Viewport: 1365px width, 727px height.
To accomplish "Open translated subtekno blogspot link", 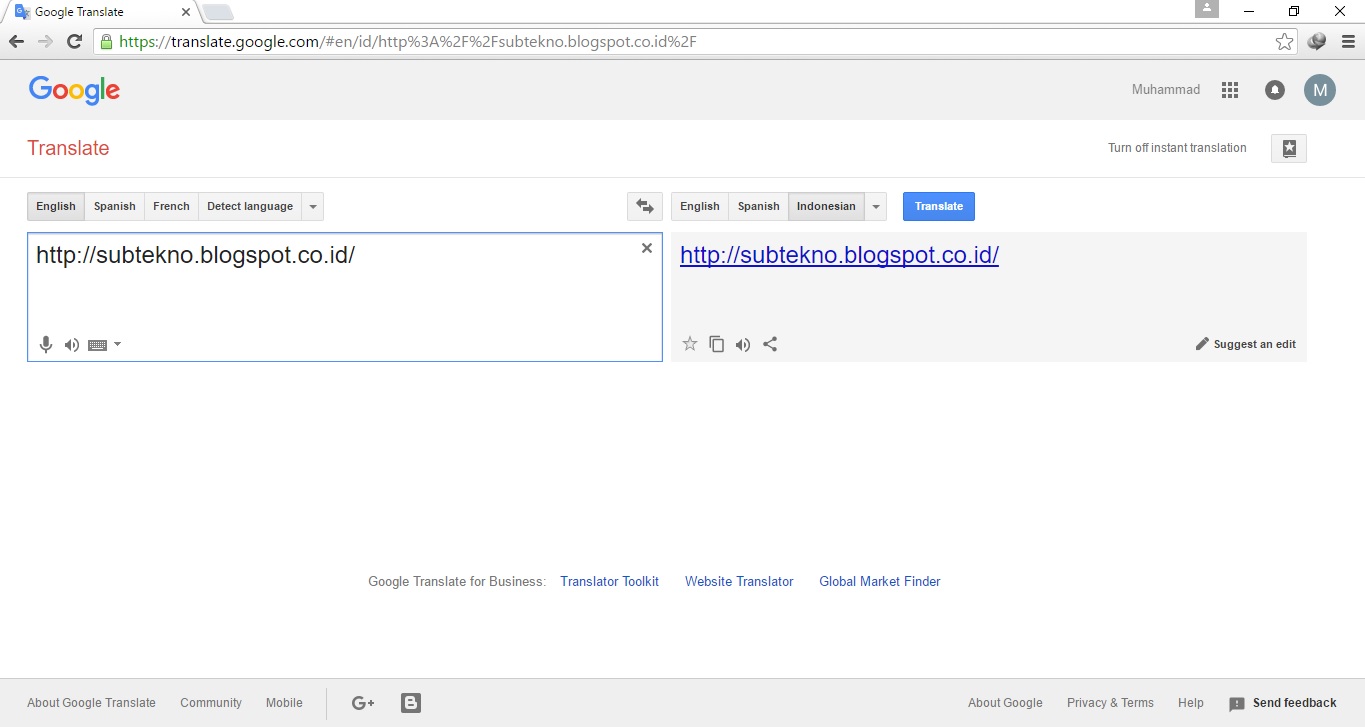I will [x=839, y=255].
